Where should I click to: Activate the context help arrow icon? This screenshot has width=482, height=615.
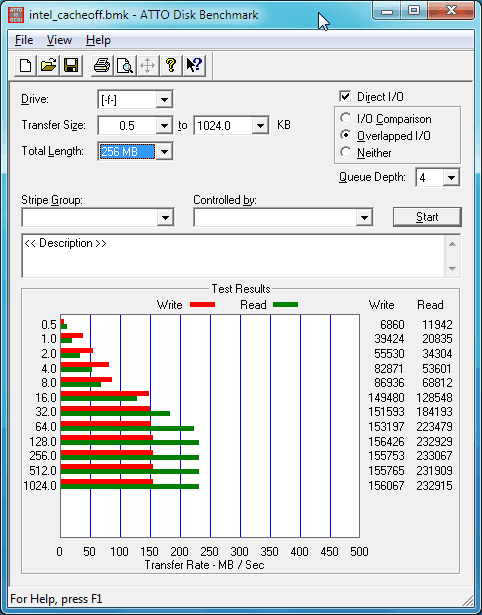[x=194, y=65]
